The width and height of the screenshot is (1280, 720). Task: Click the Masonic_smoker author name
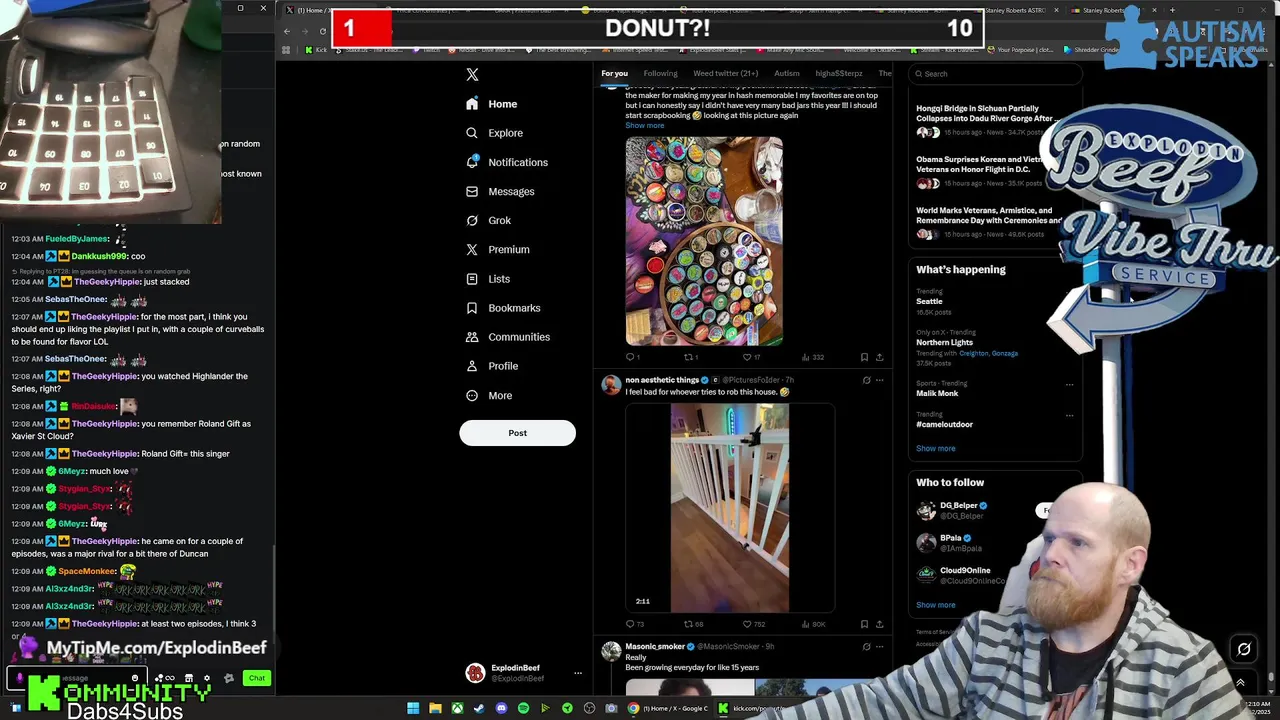click(x=655, y=646)
